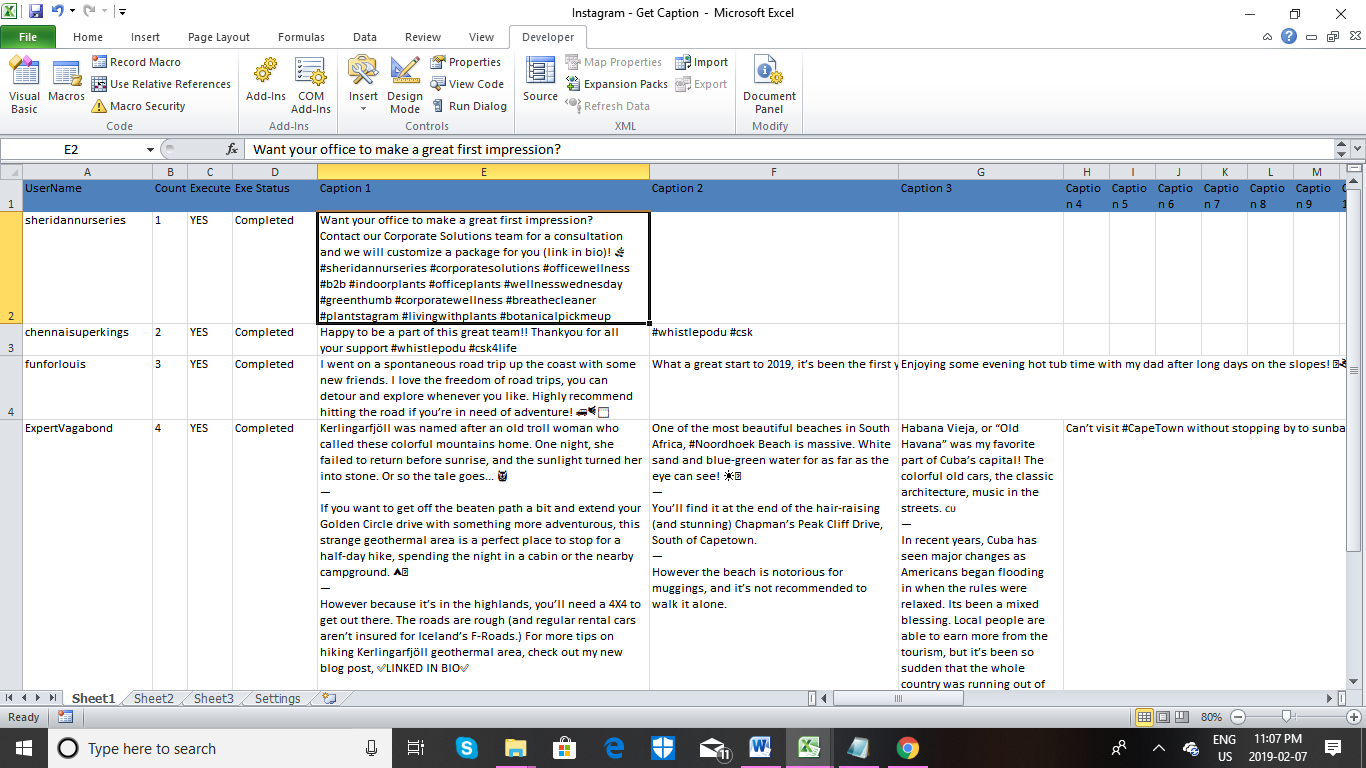
Task: Click Import XML data
Action: (x=702, y=62)
